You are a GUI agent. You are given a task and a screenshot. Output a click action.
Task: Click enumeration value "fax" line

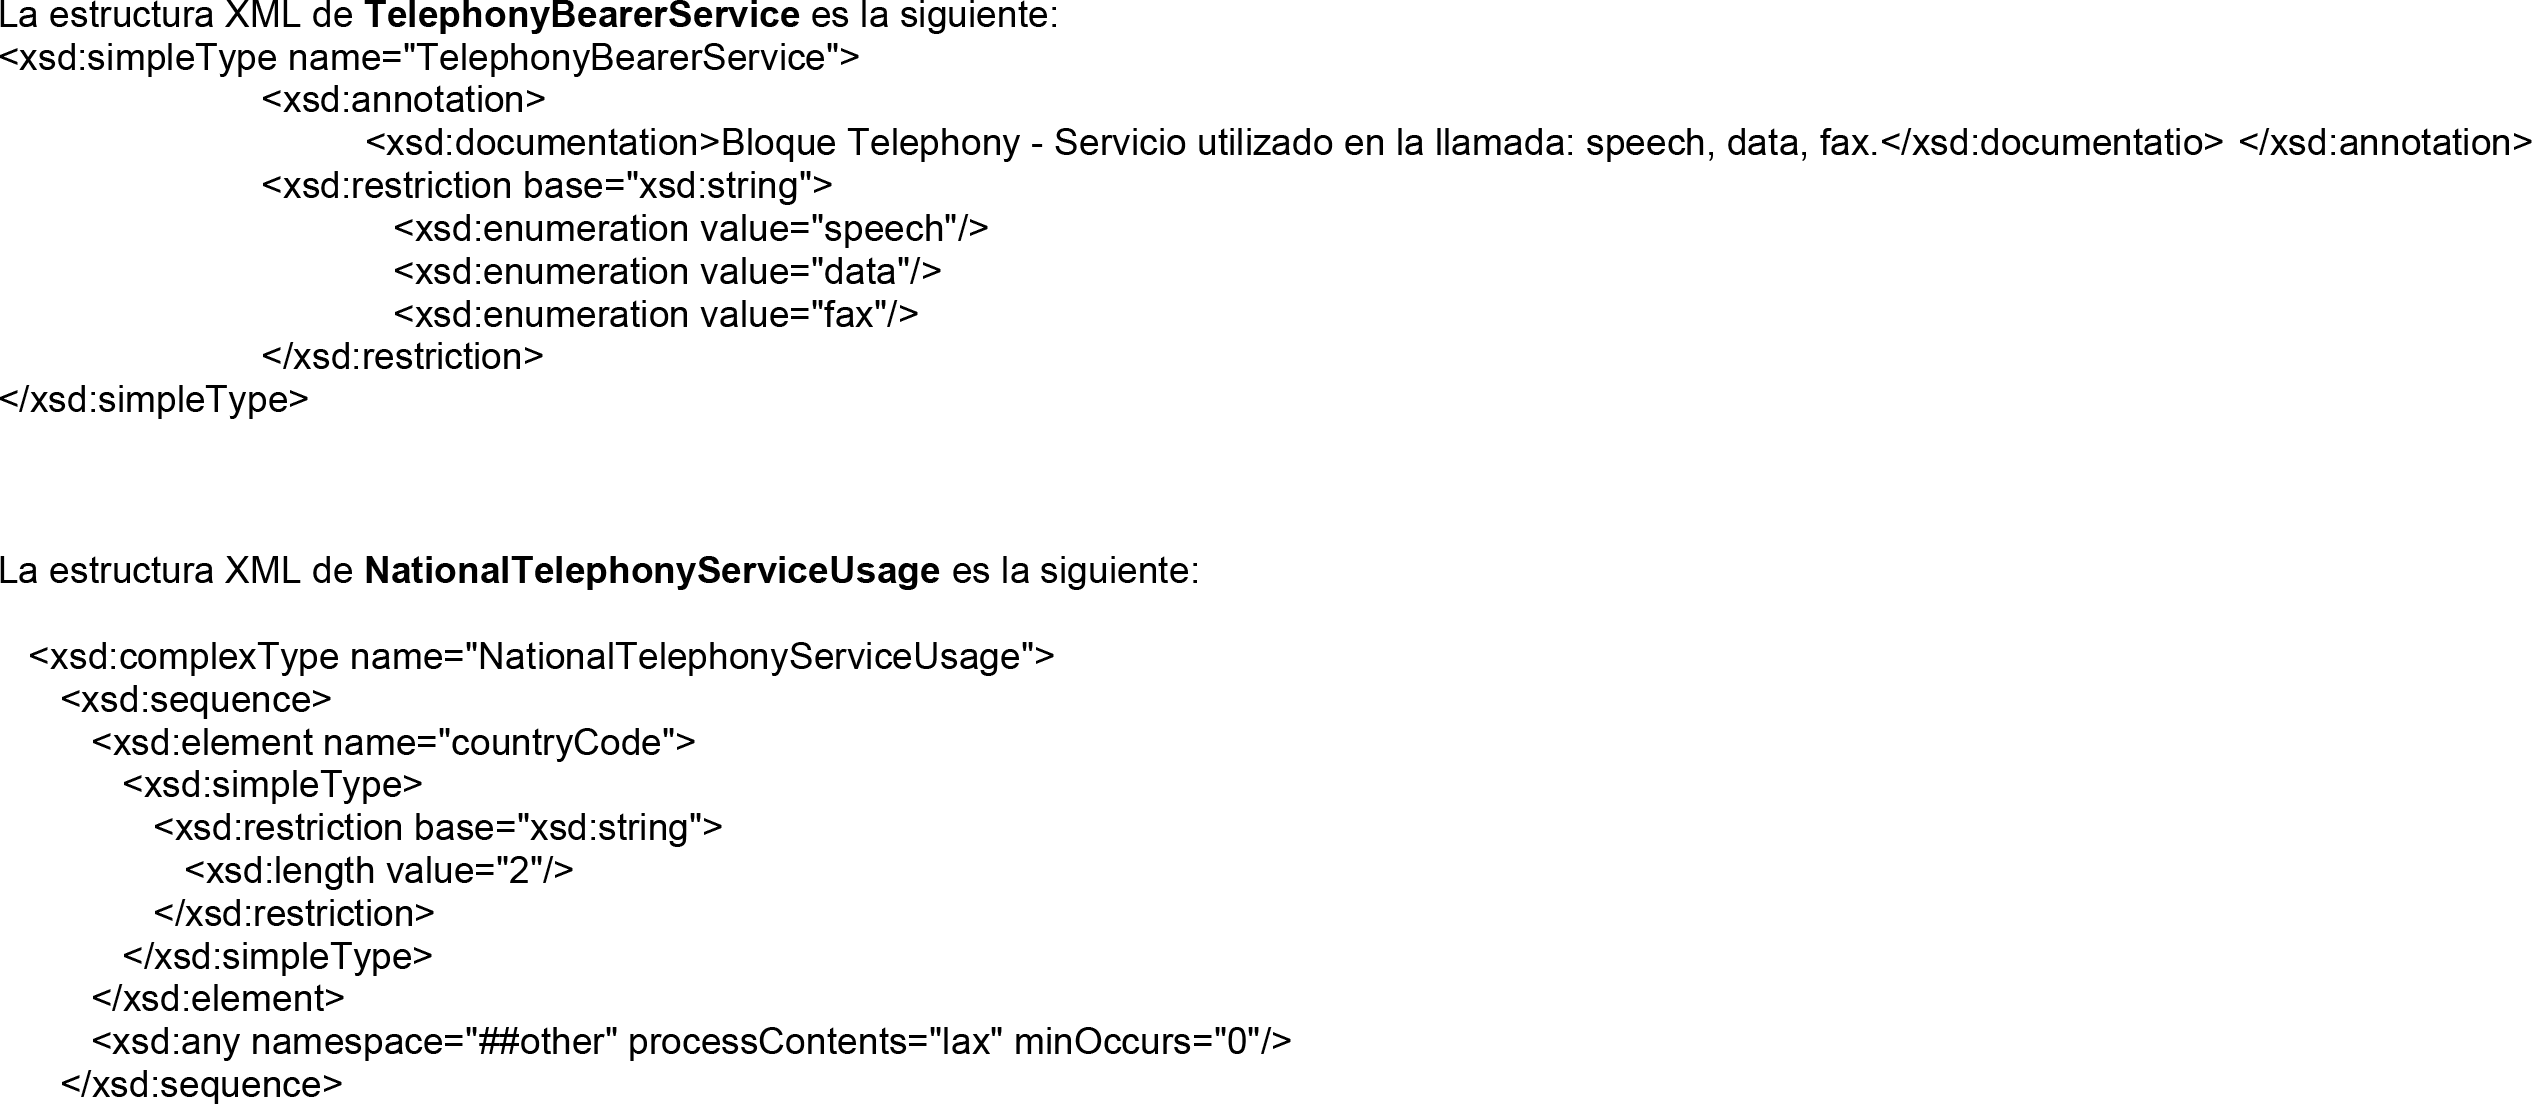pos(656,315)
